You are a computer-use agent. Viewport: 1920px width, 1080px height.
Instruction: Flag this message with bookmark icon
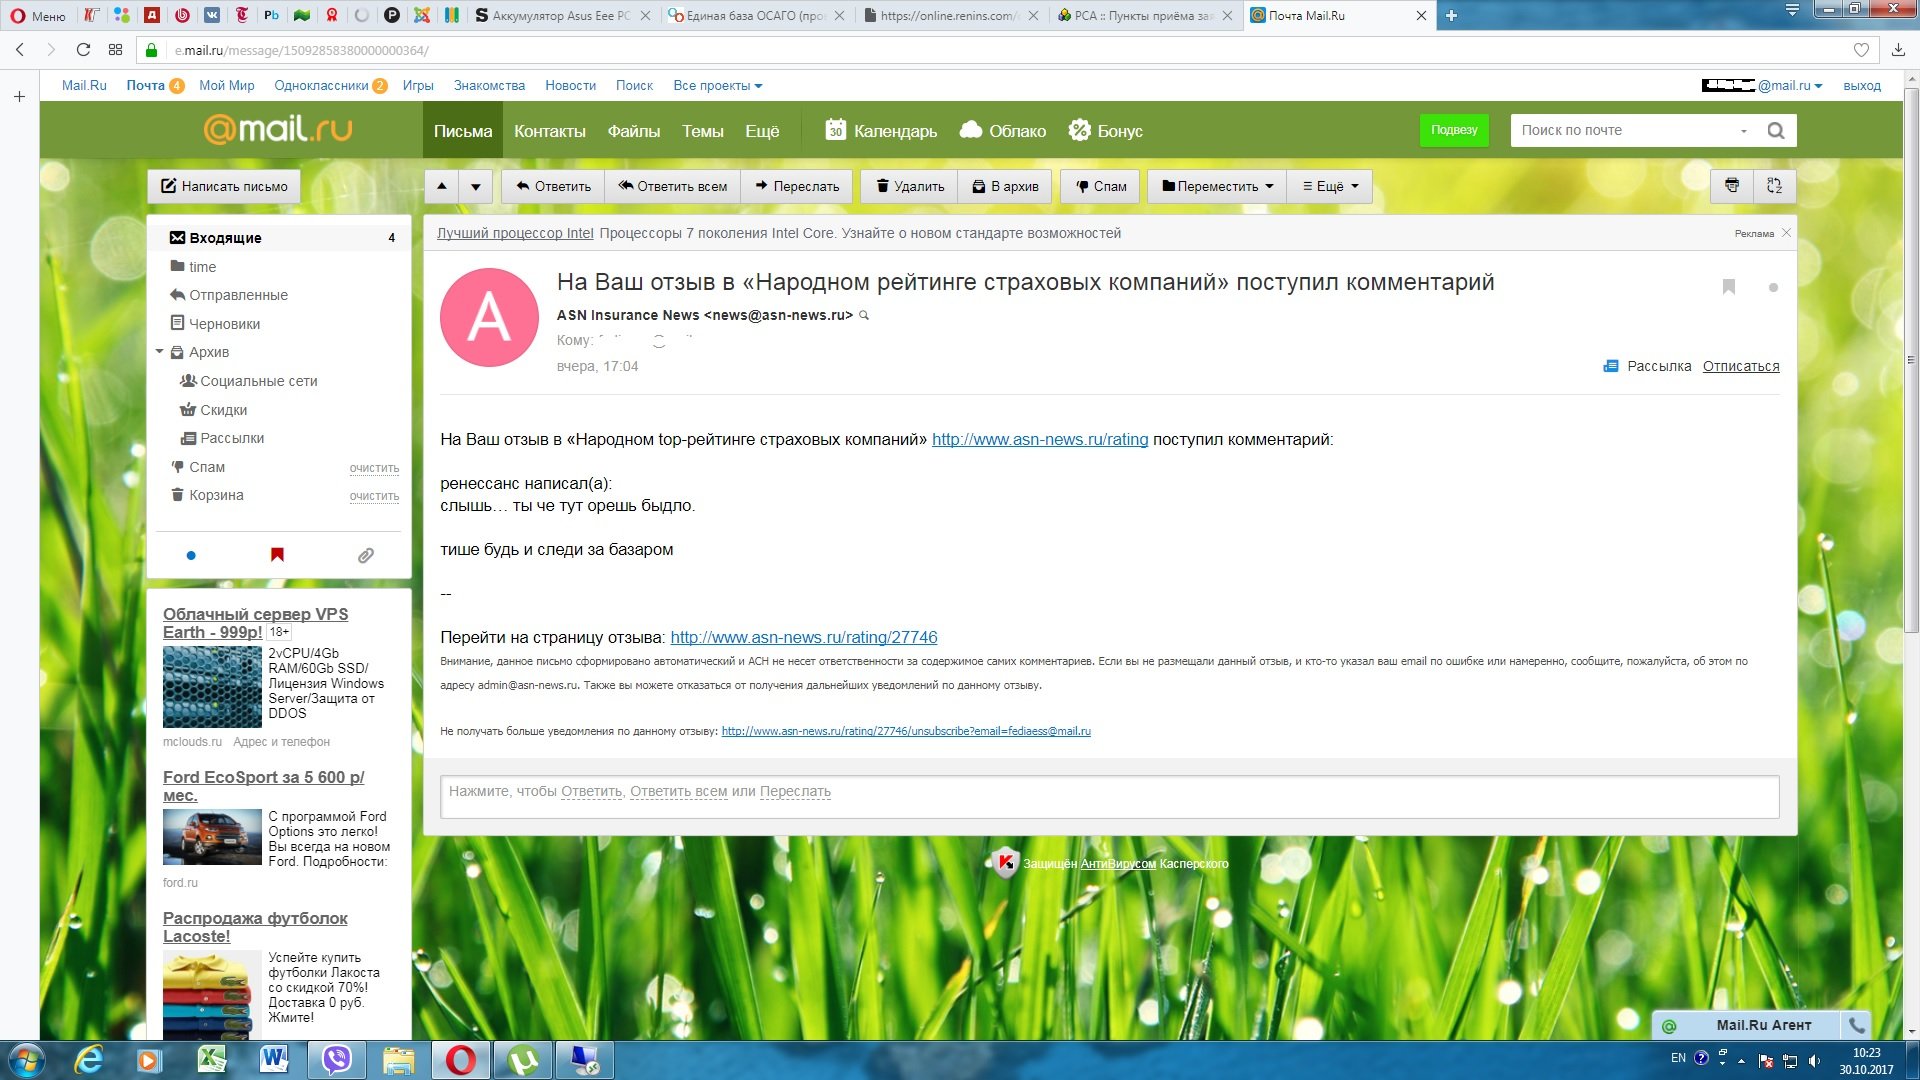[x=1728, y=287]
